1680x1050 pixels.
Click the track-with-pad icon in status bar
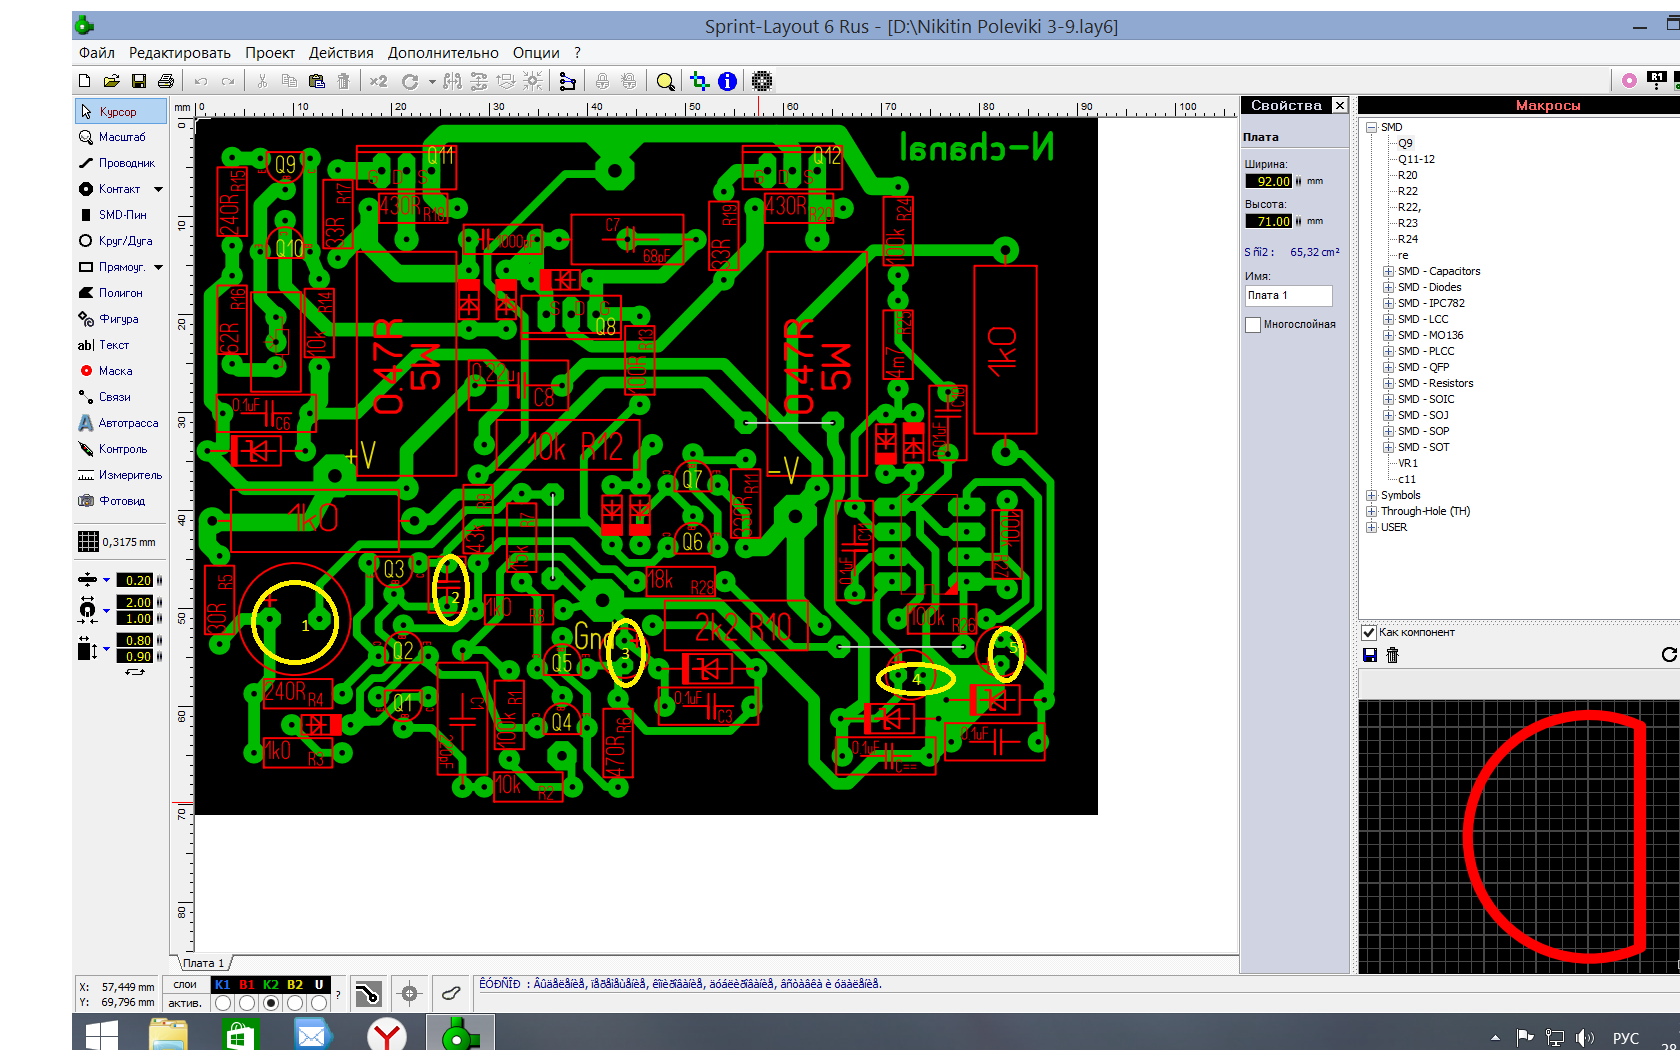coord(368,993)
